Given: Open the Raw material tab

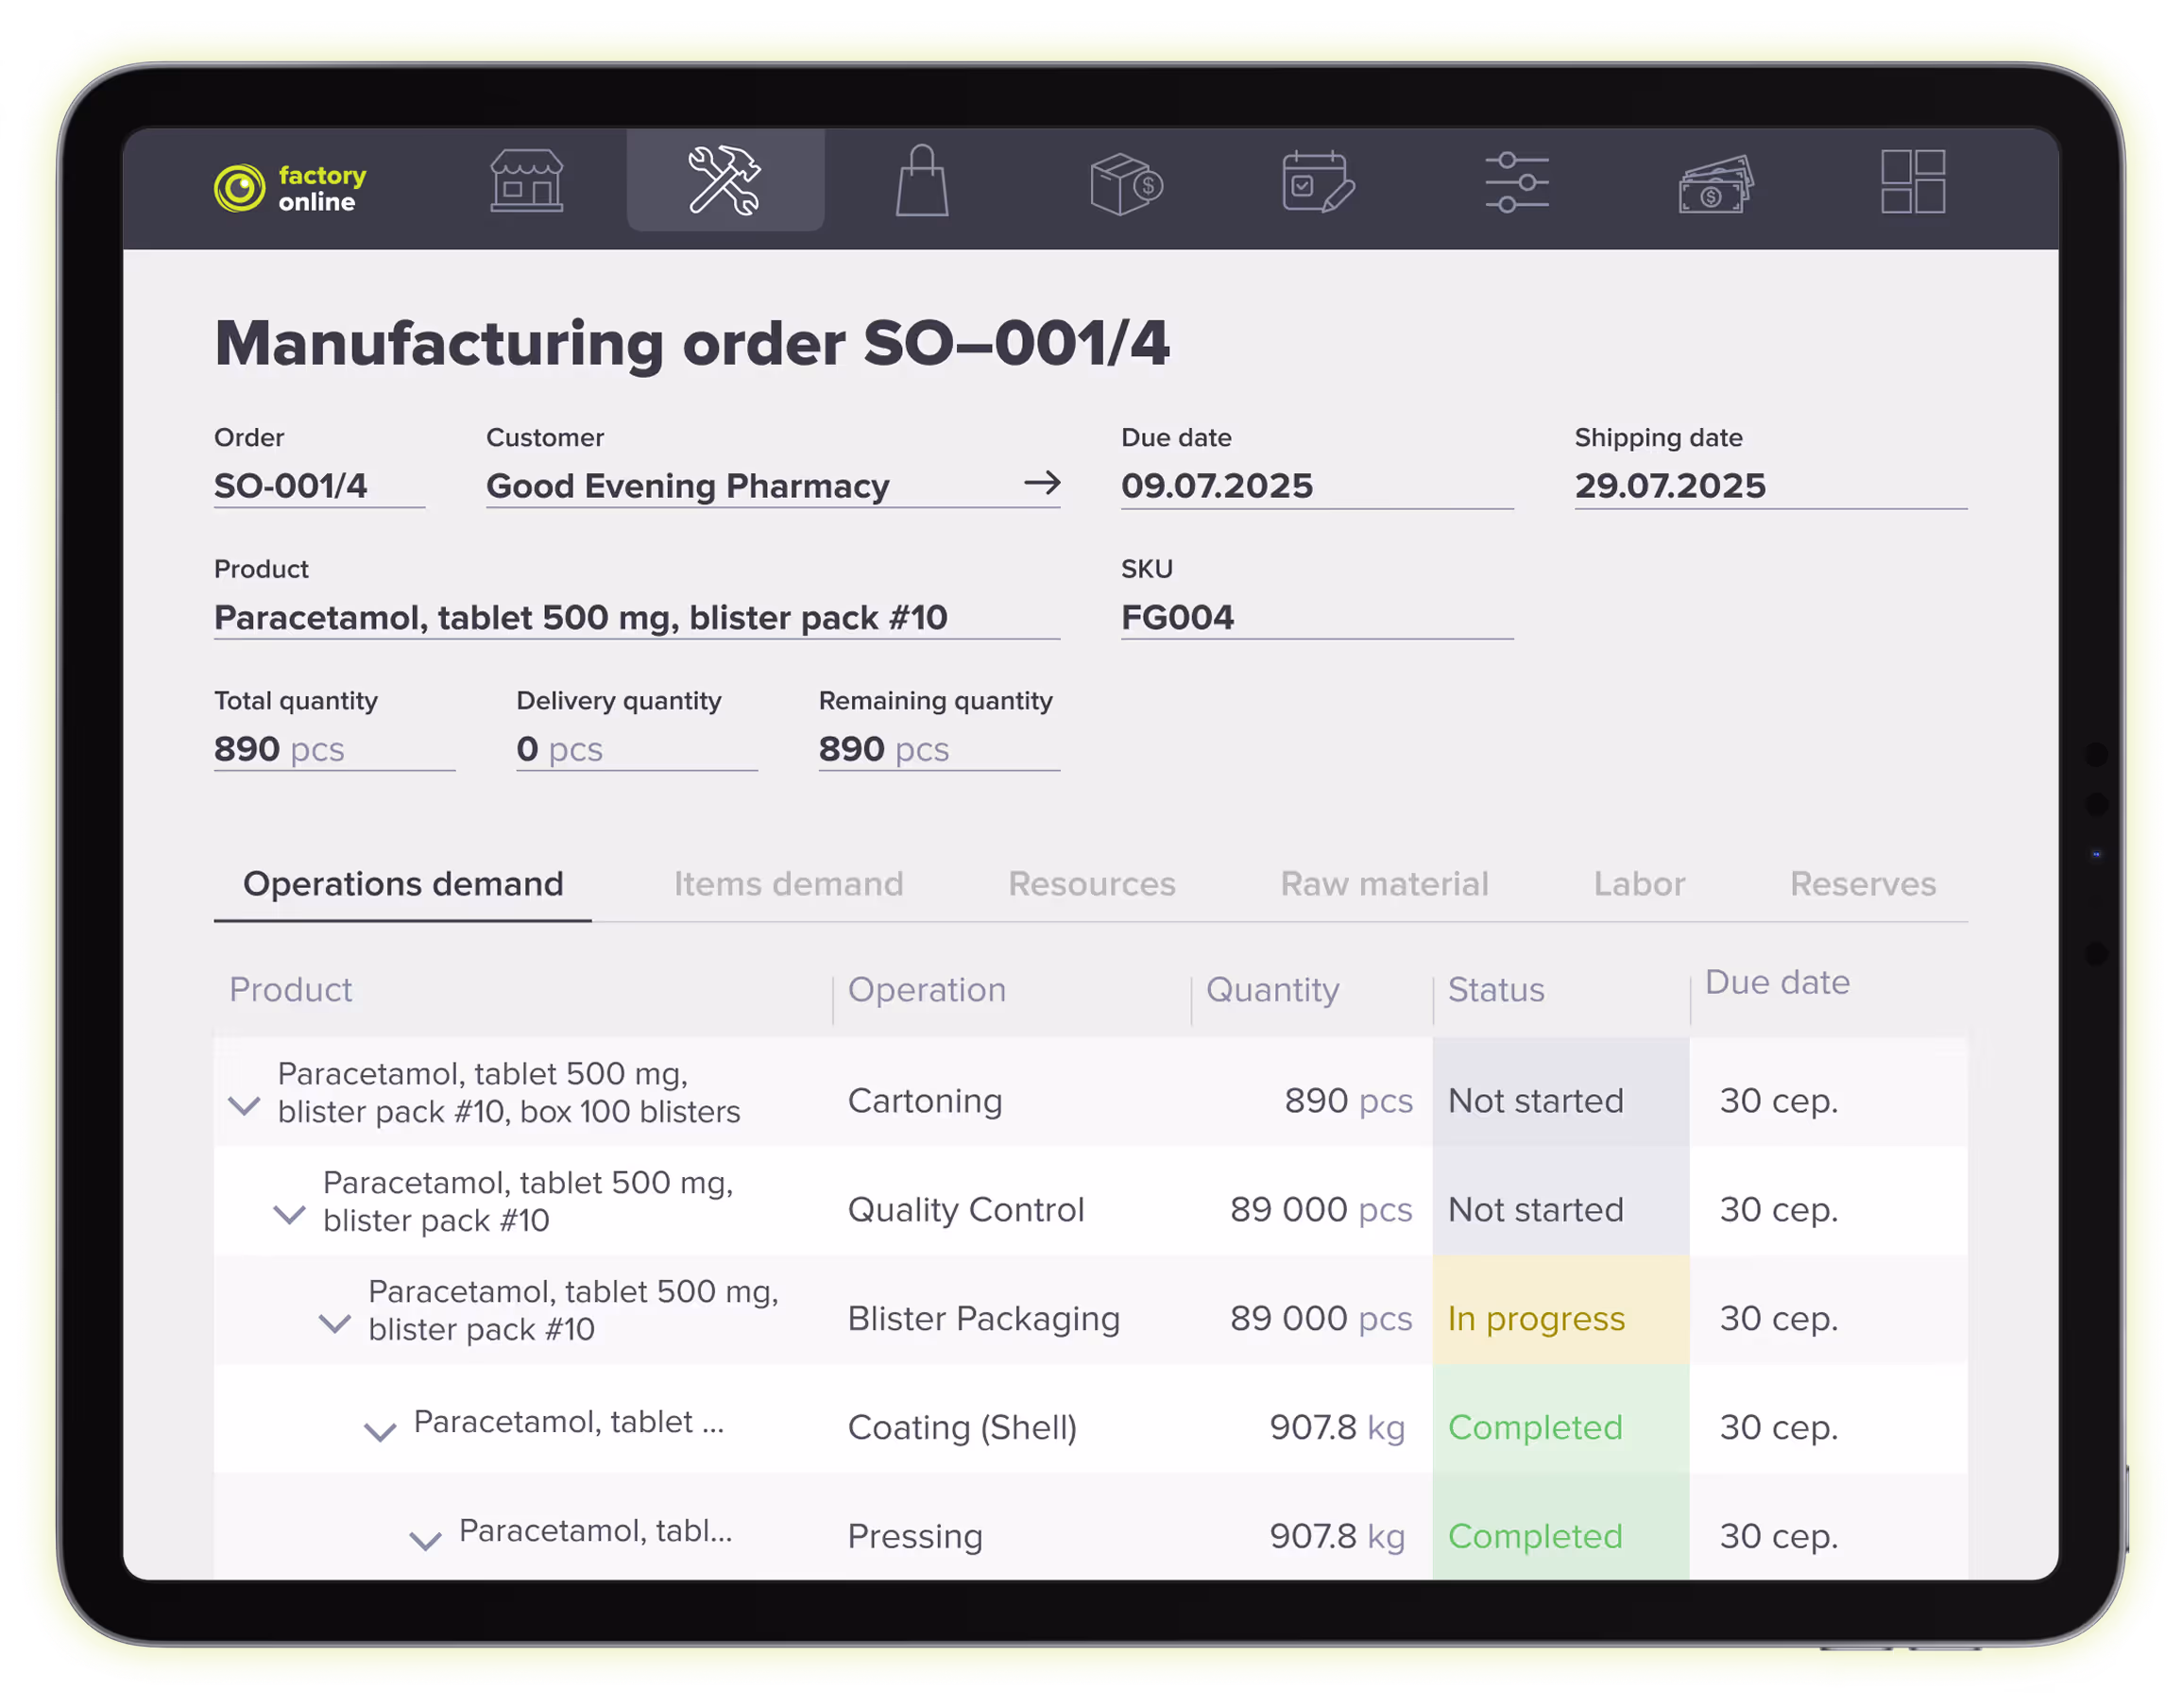Looking at the screenshot, I should [1384, 884].
